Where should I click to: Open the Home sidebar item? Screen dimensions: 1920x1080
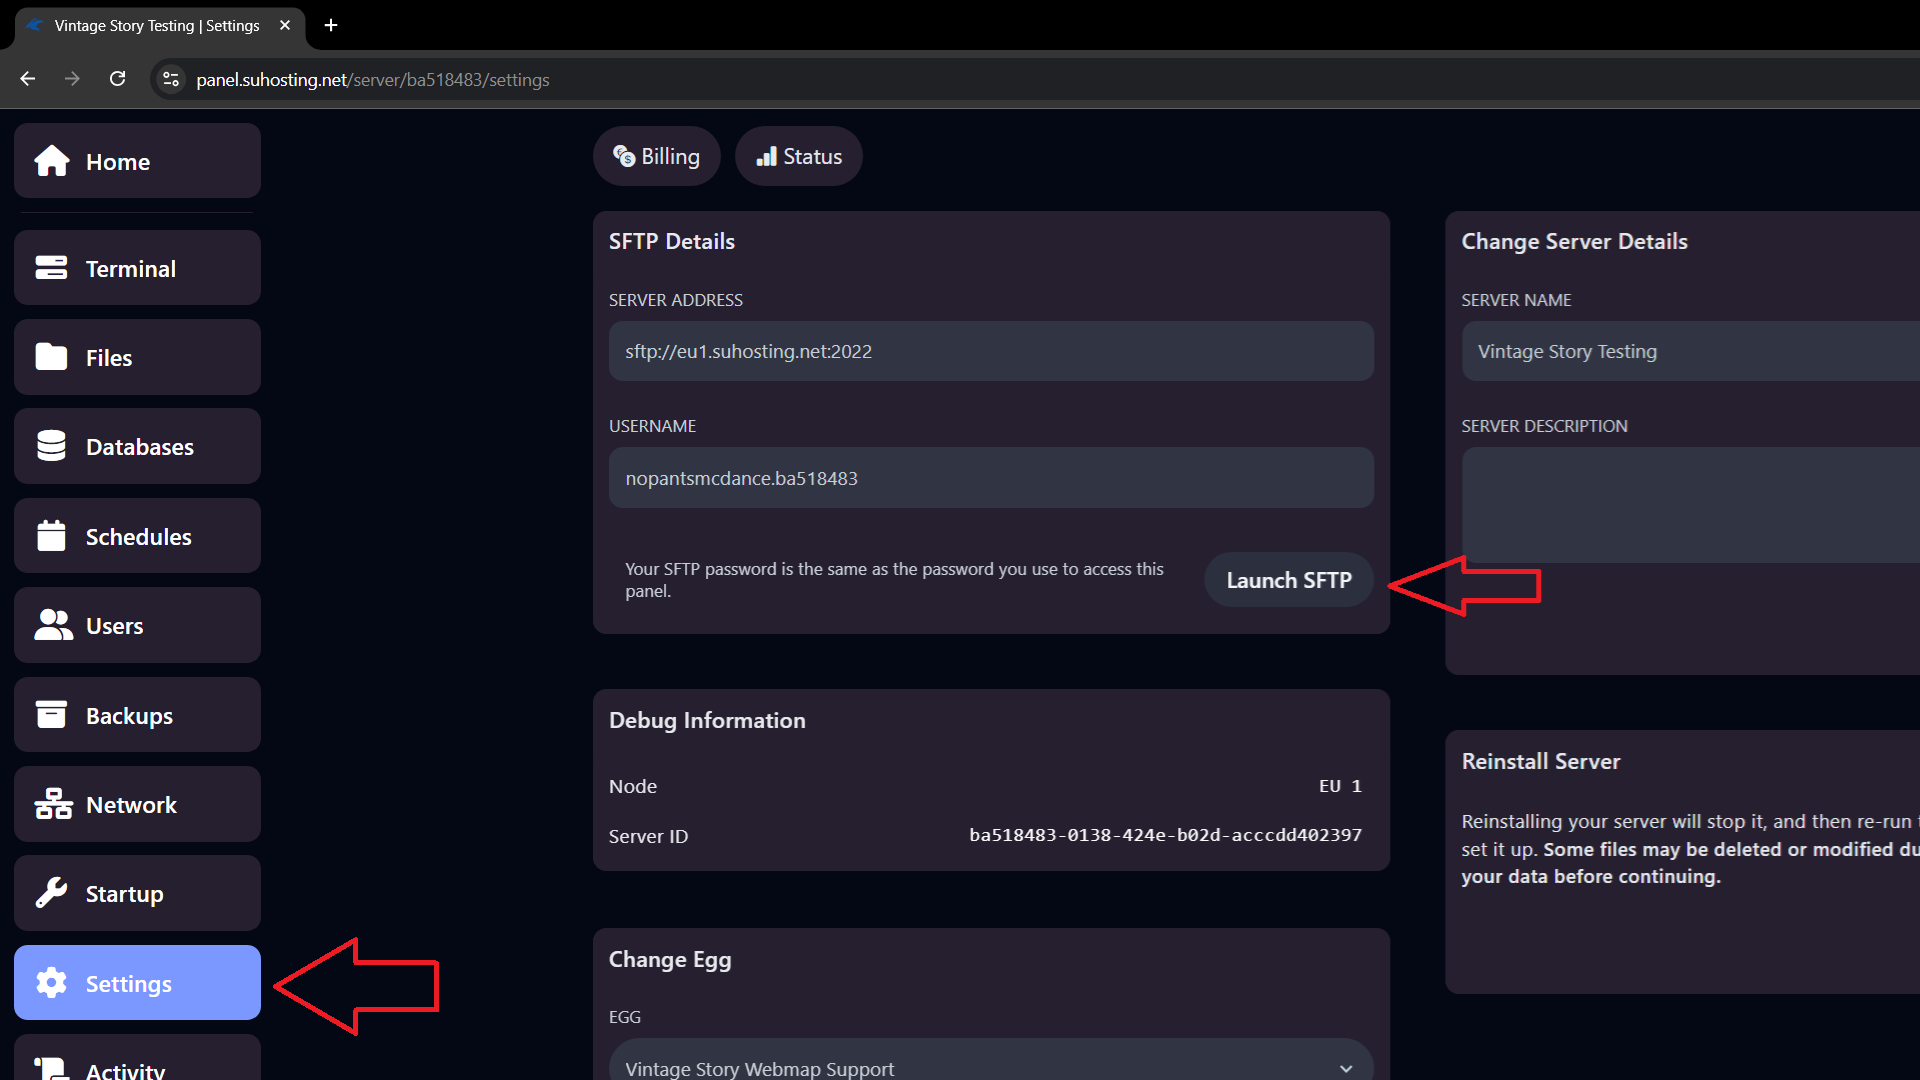tap(137, 161)
